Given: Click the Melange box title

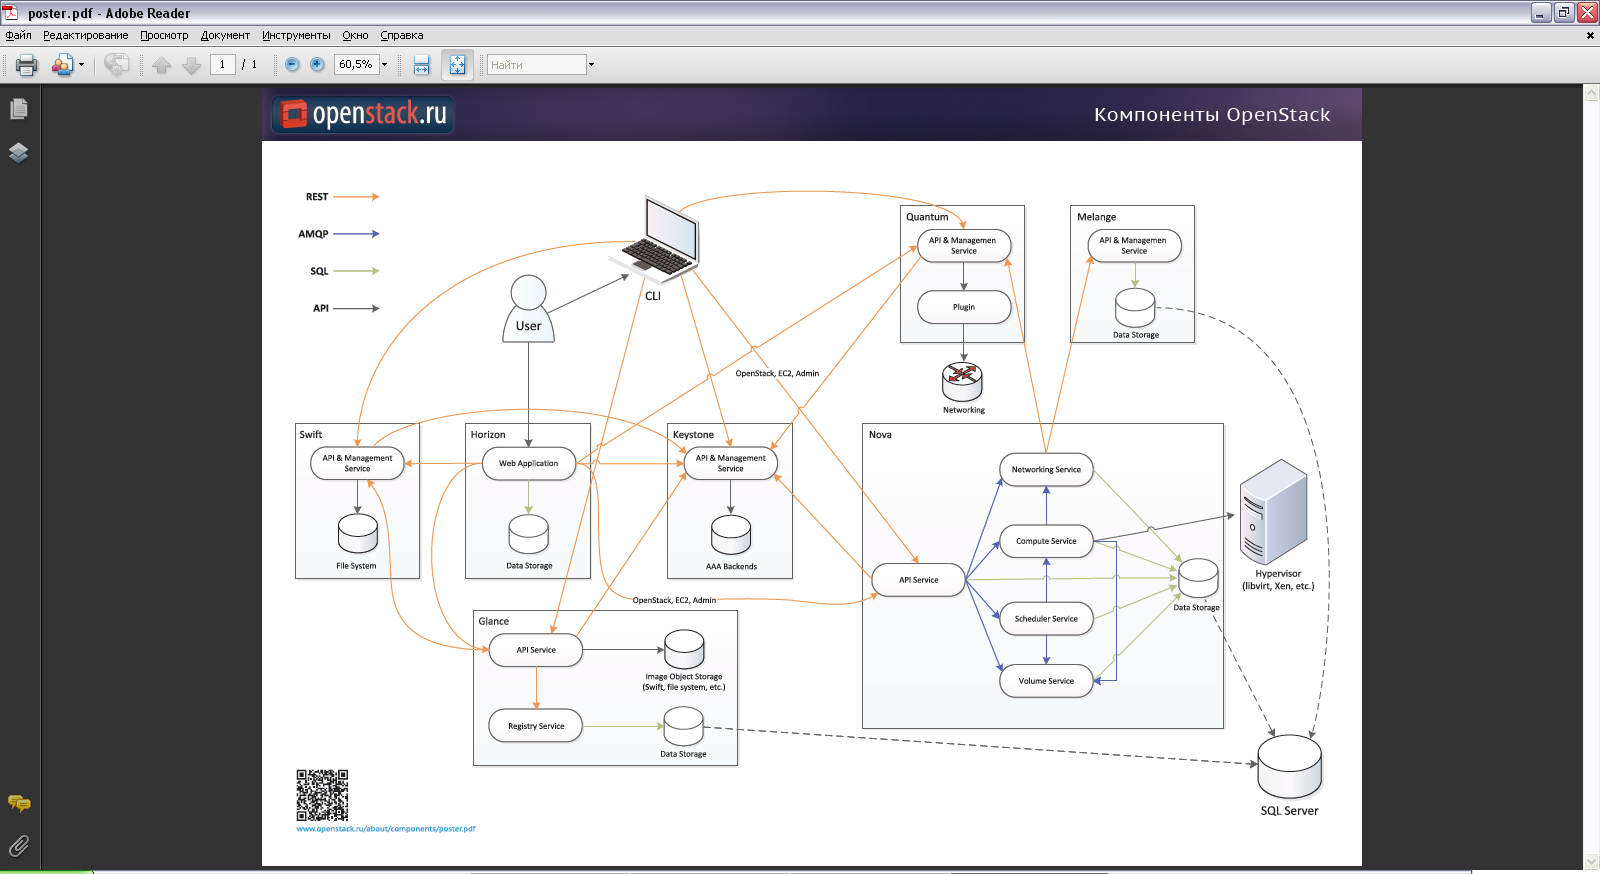Looking at the screenshot, I should pos(1097,217).
